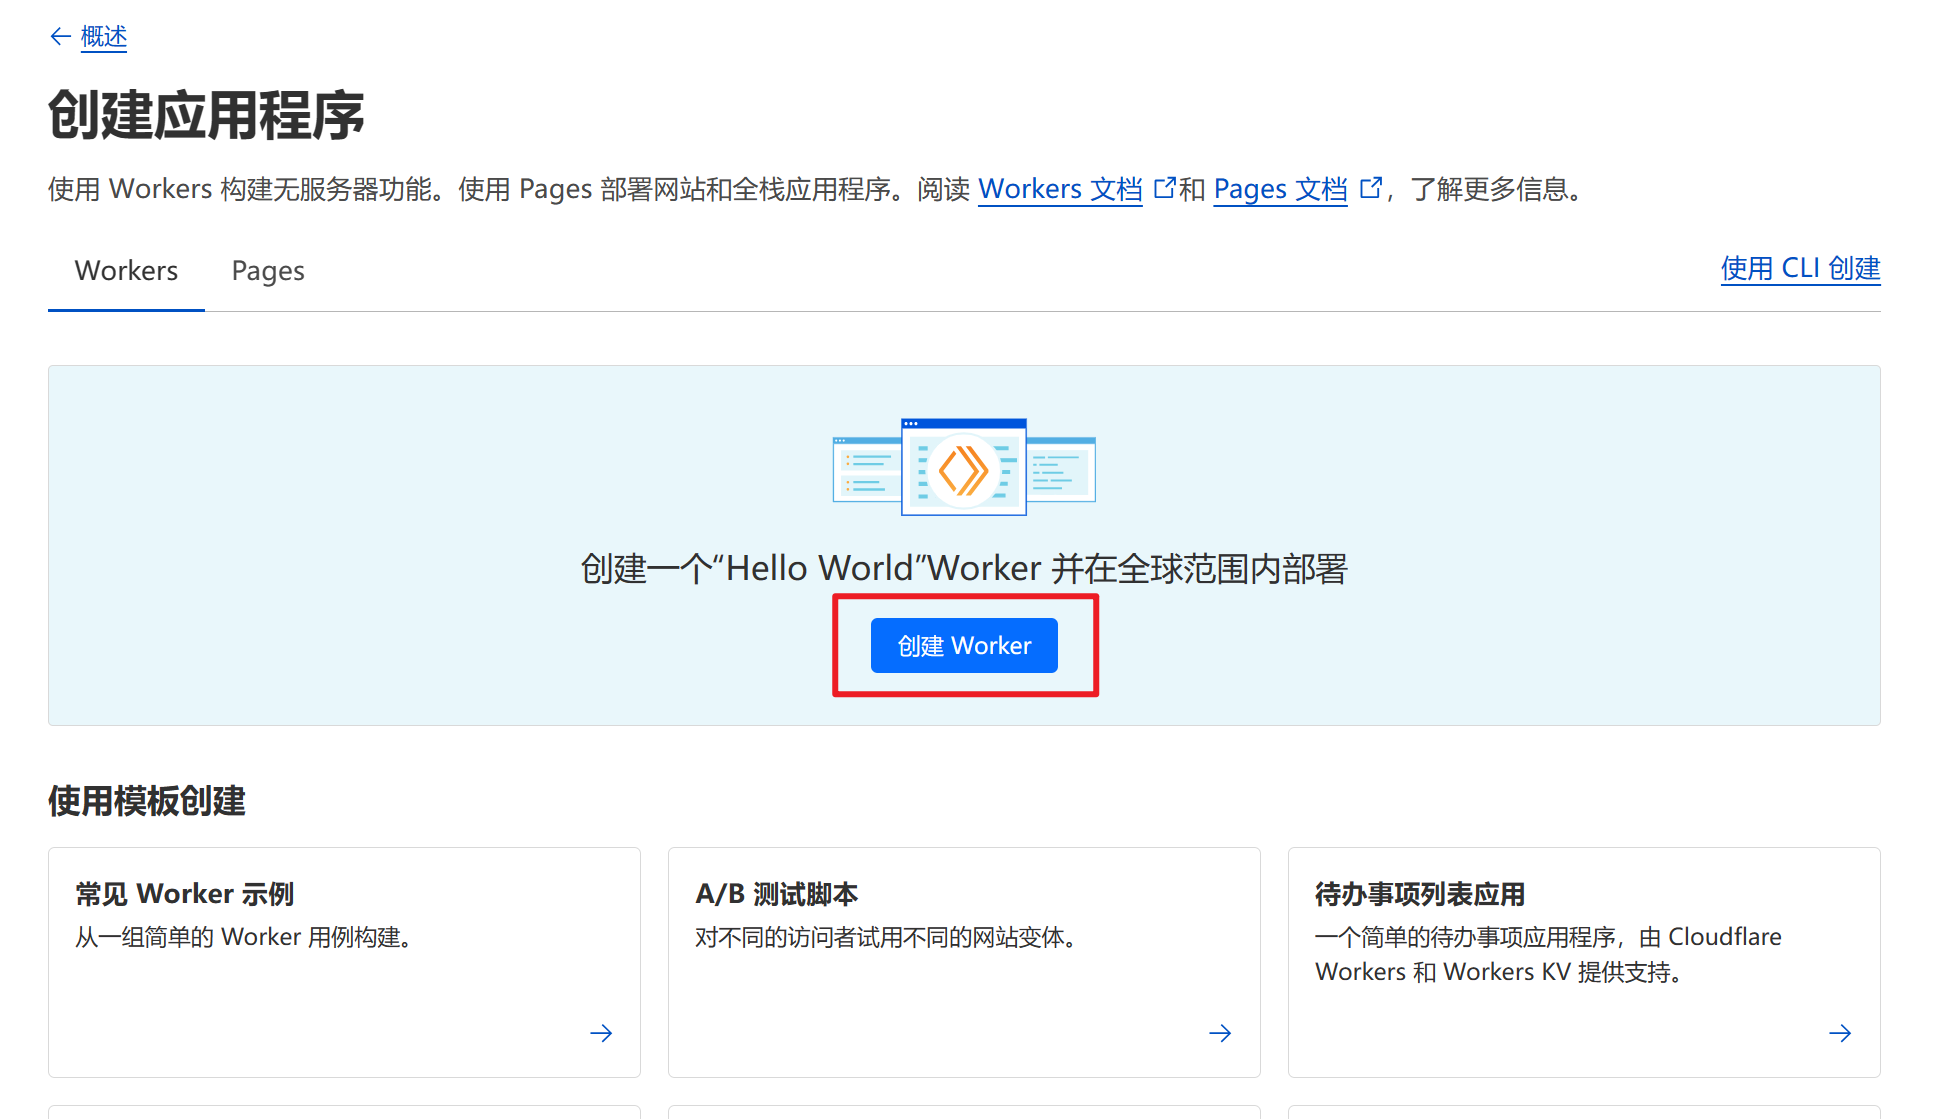Click the Hello World Worker heading text
This screenshot has height=1119, width=1937.
[x=964, y=568]
